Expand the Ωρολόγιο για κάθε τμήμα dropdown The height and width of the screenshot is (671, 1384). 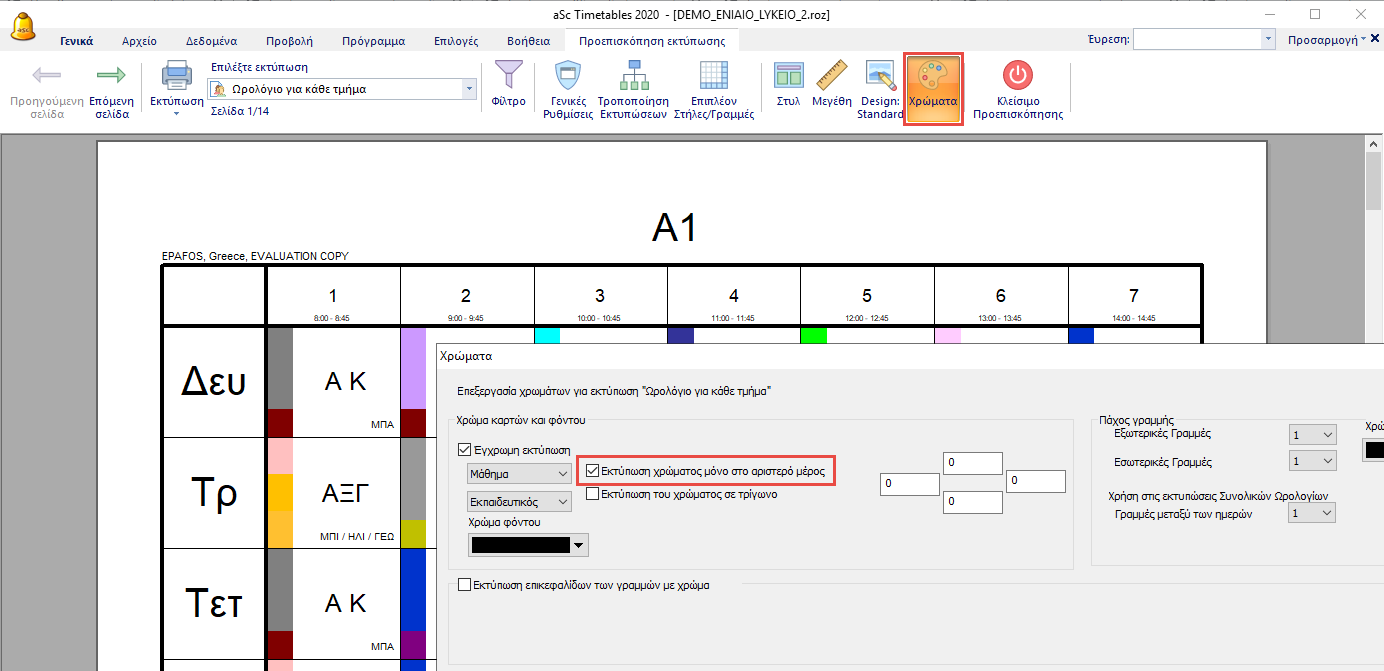(469, 89)
